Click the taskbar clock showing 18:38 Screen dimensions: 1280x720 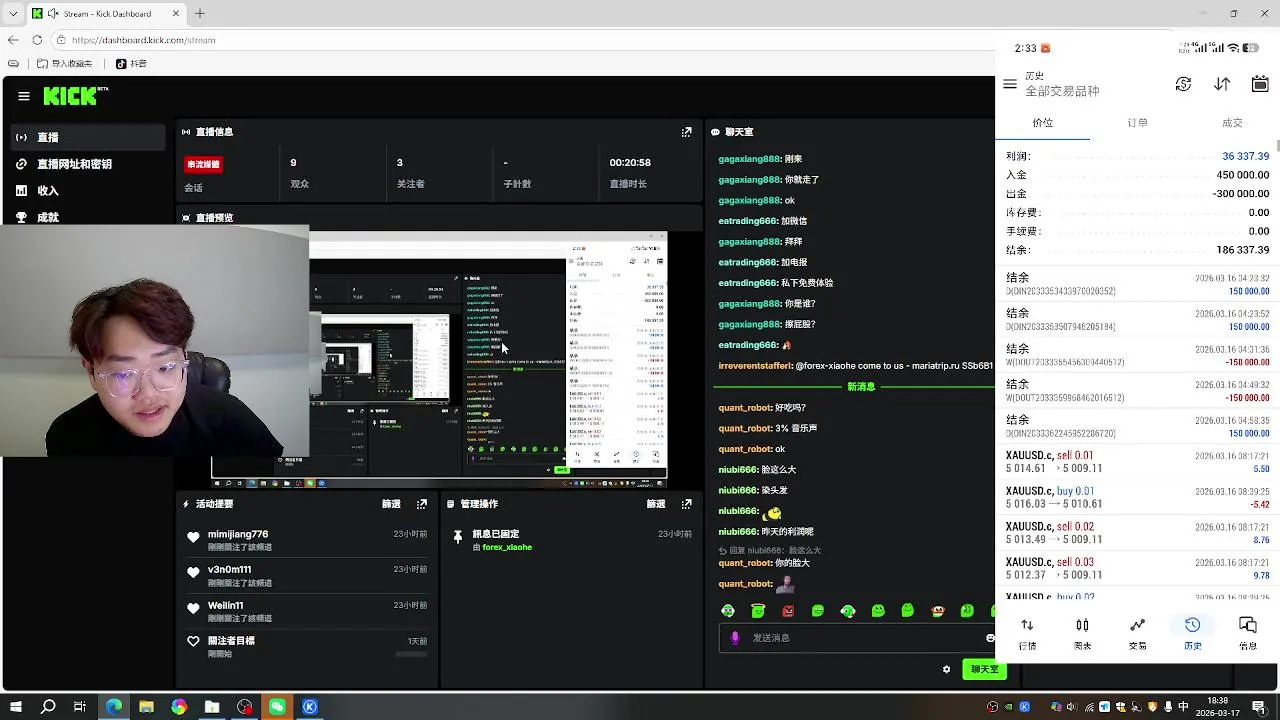1217,707
